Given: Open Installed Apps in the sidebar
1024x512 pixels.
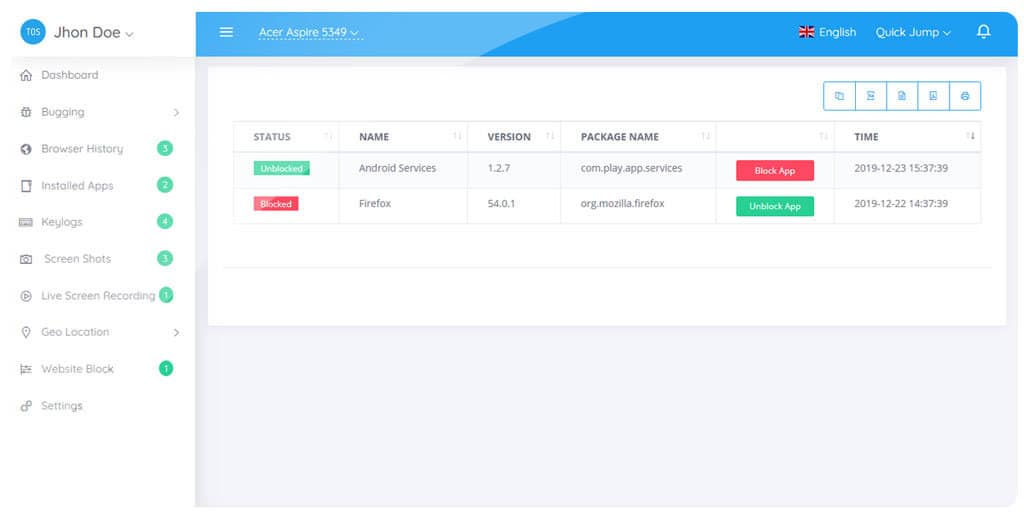Looking at the screenshot, I should tap(77, 186).
